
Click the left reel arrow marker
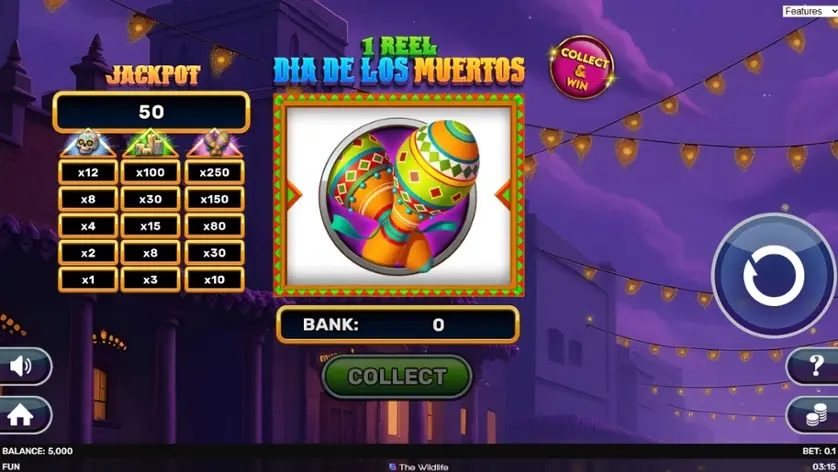[x=294, y=195]
